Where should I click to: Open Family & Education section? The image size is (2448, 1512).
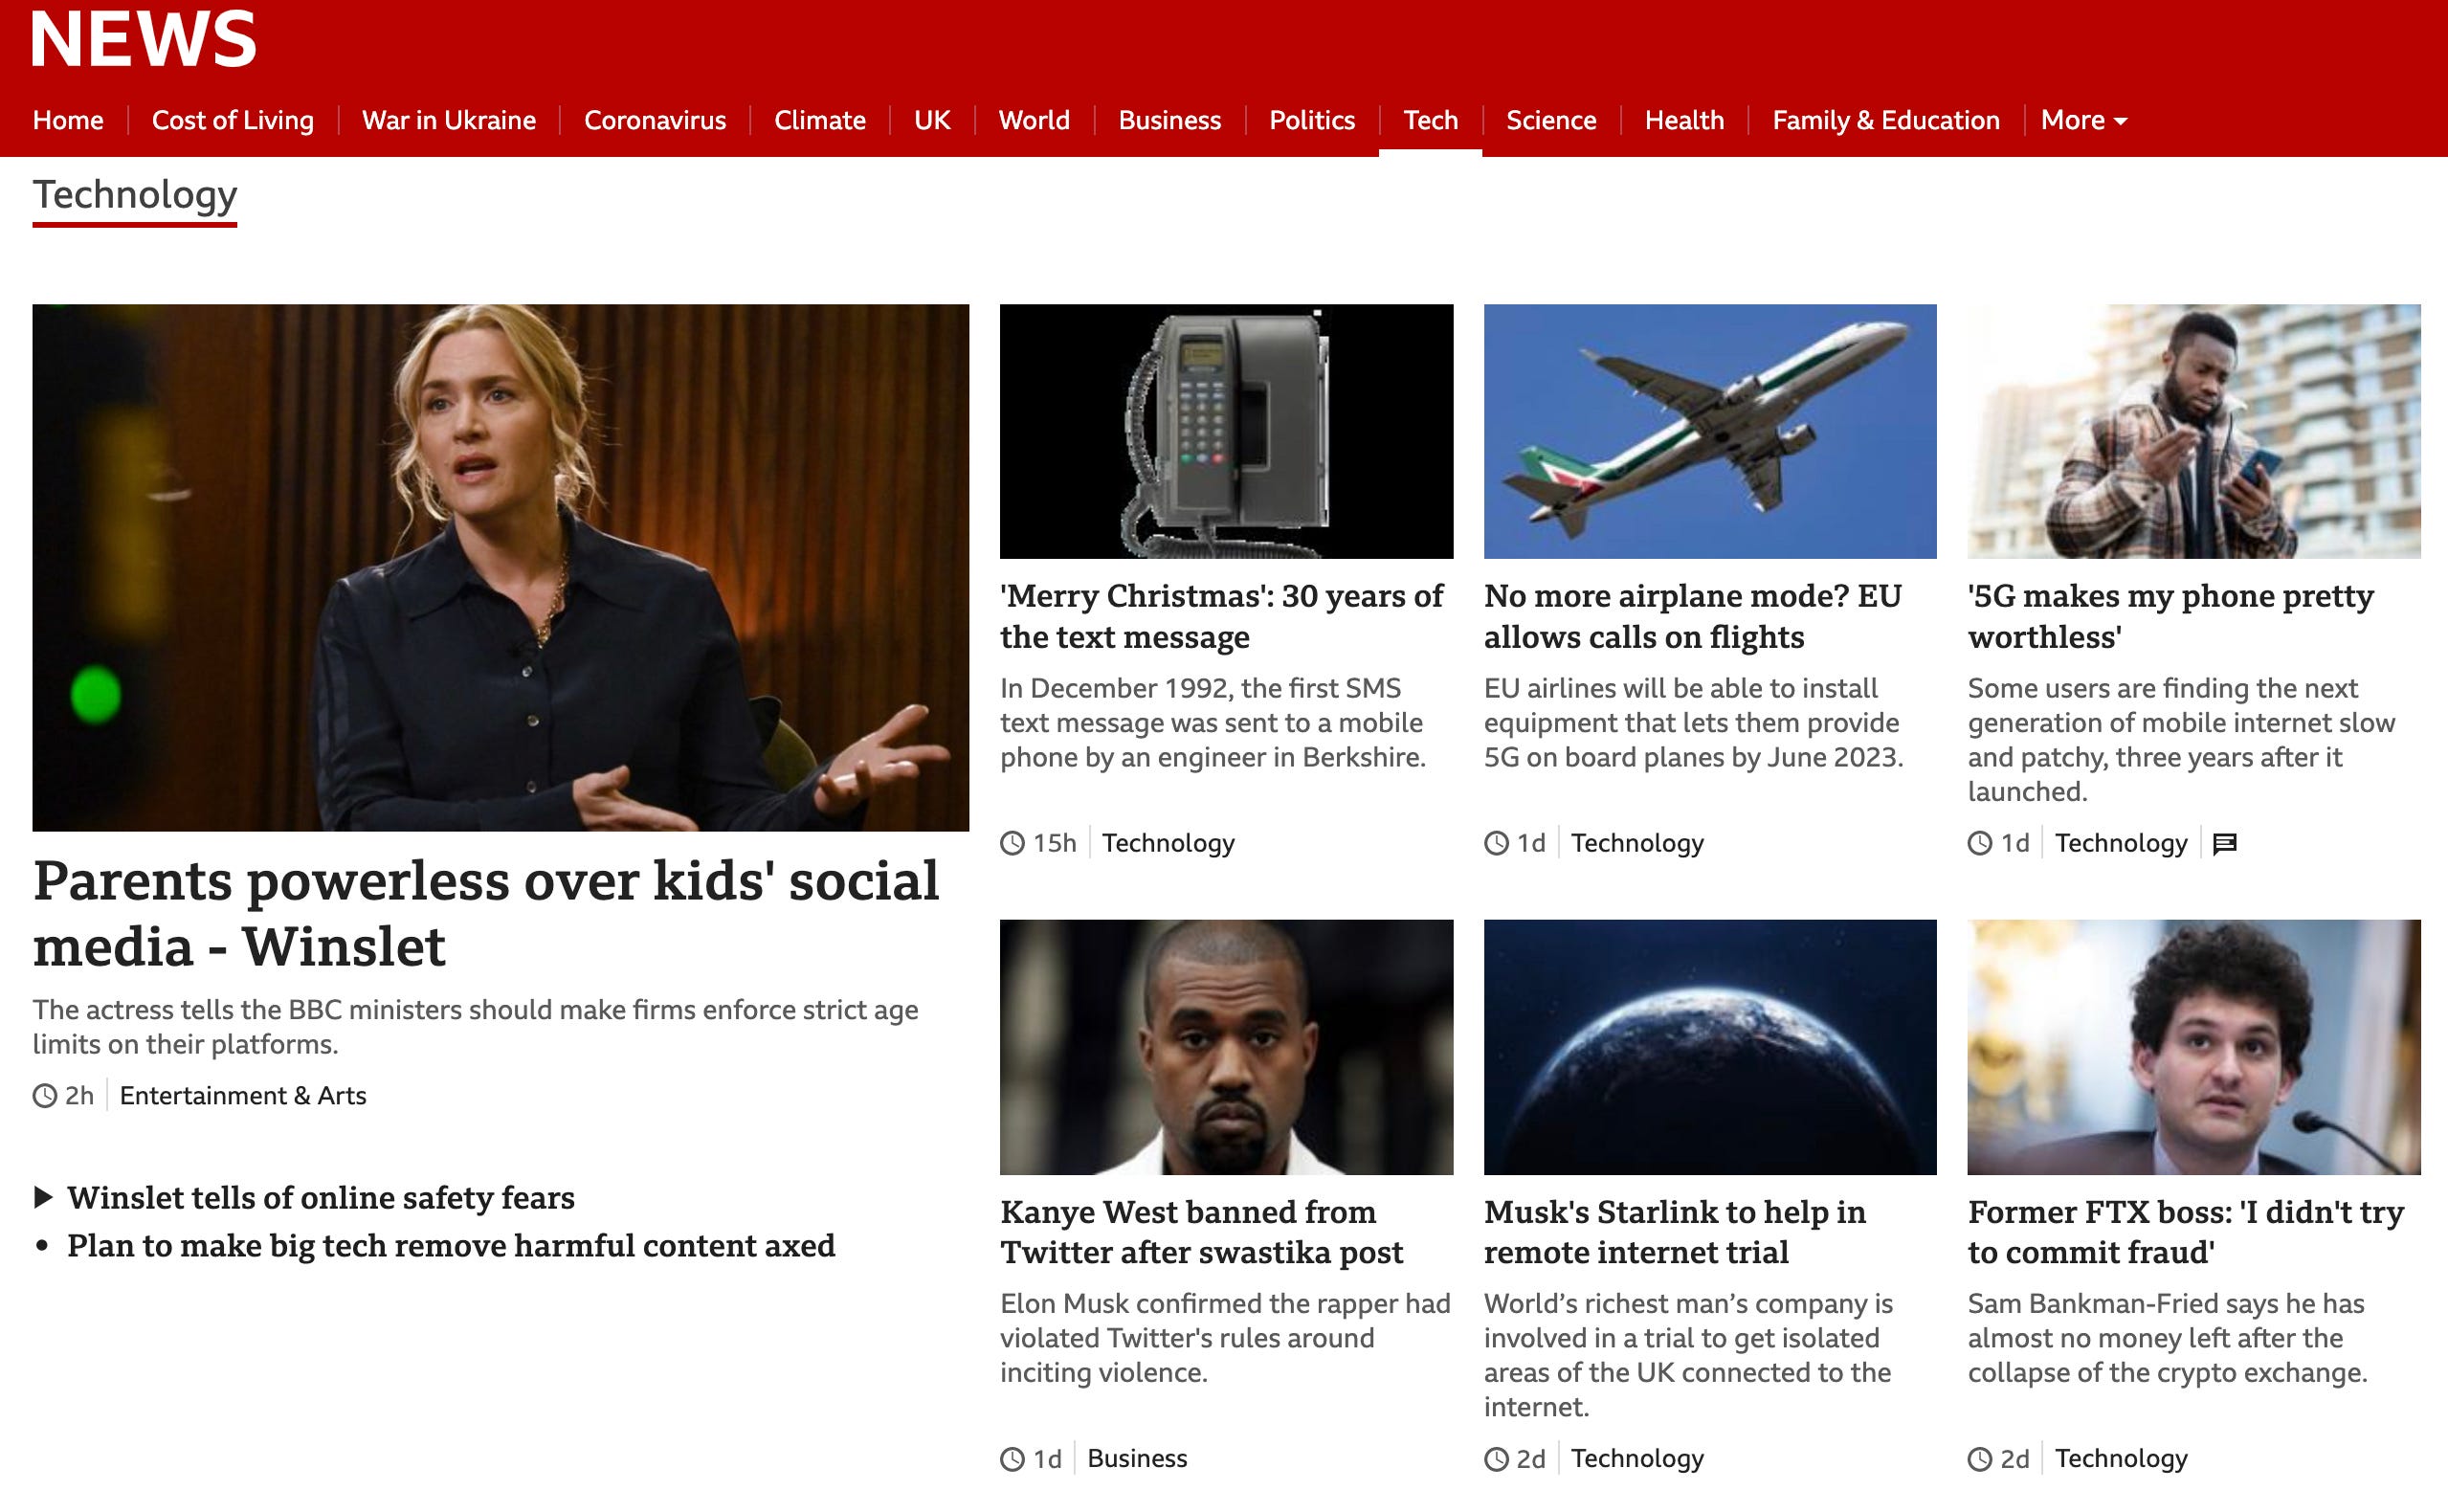1886,121
